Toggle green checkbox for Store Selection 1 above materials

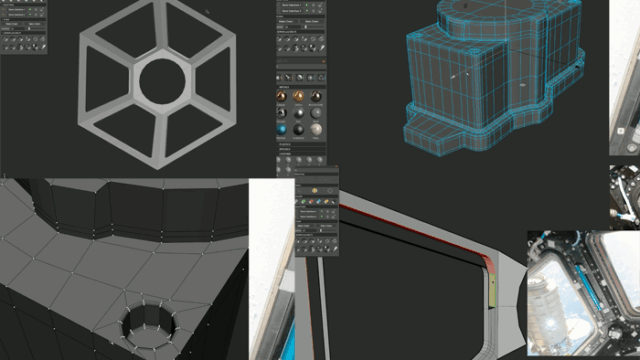click(307, 5)
